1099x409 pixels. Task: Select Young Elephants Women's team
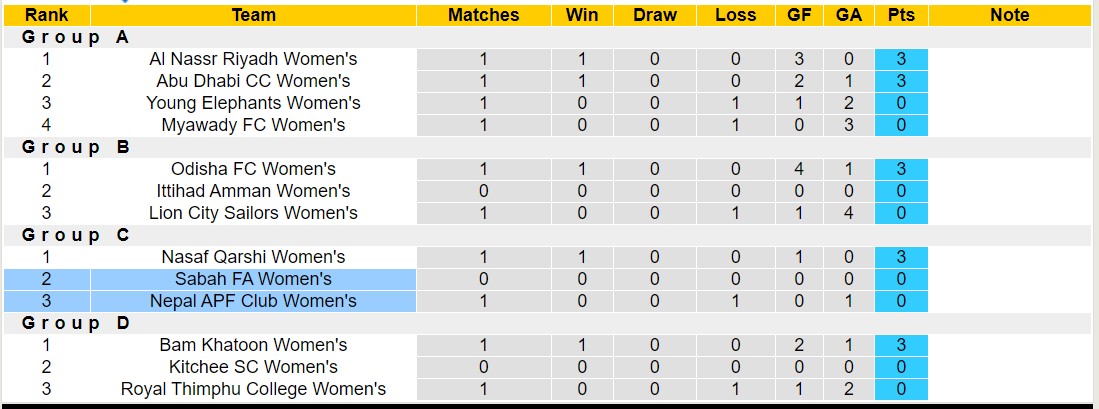(253, 103)
